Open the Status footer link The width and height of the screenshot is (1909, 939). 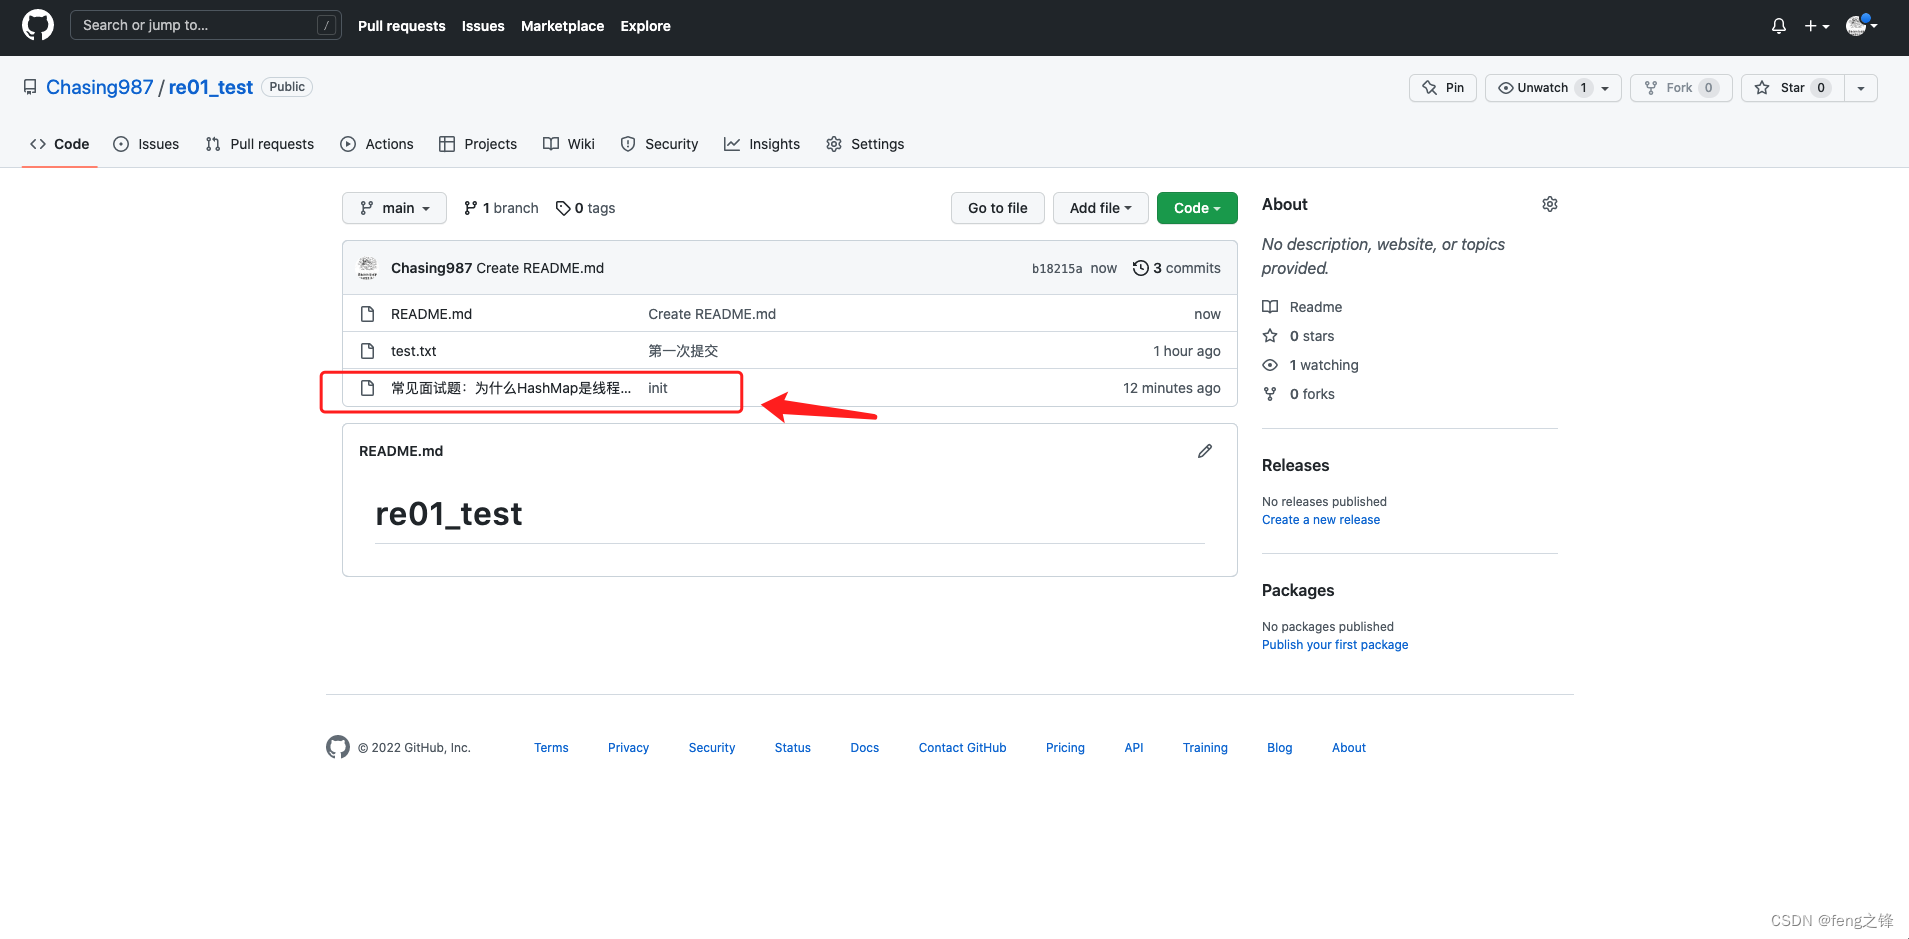click(792, 748)
